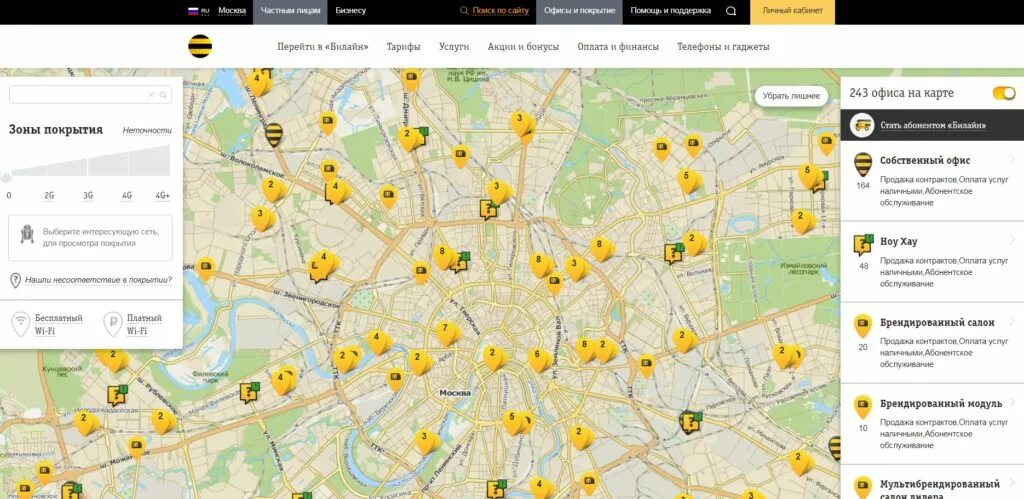Click cluster marker 7 near Tverskaya street
Image resolution: width=1024 pixels, height=499 pixels.
point(447,333)
